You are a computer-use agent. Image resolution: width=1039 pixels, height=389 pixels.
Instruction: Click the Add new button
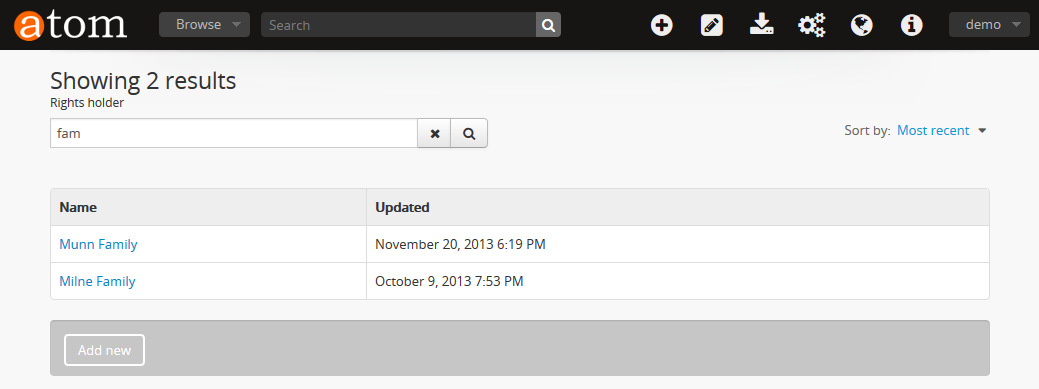104,350
